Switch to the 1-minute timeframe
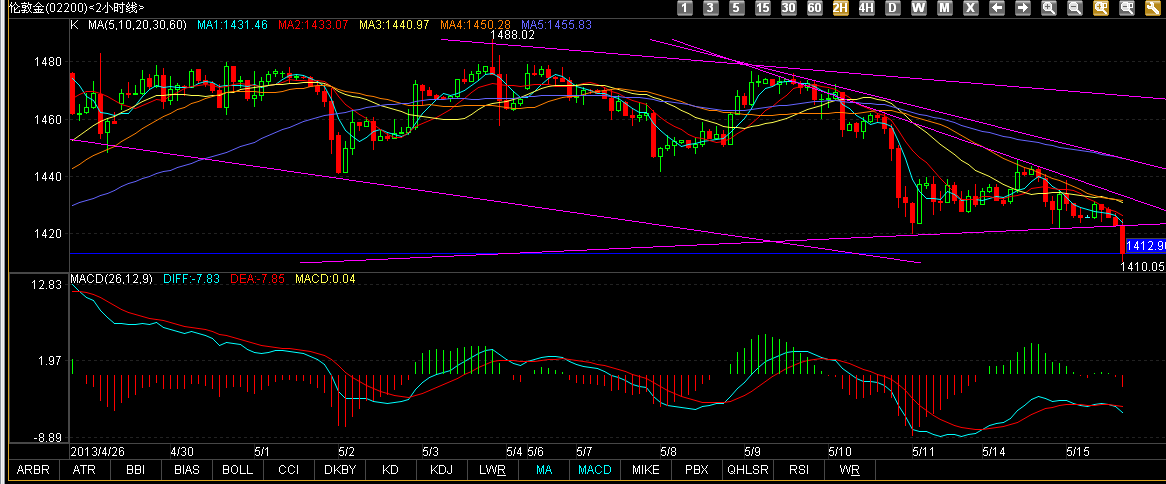The height and width of the screenshot is (484, 1166). (x=685, y=8)
